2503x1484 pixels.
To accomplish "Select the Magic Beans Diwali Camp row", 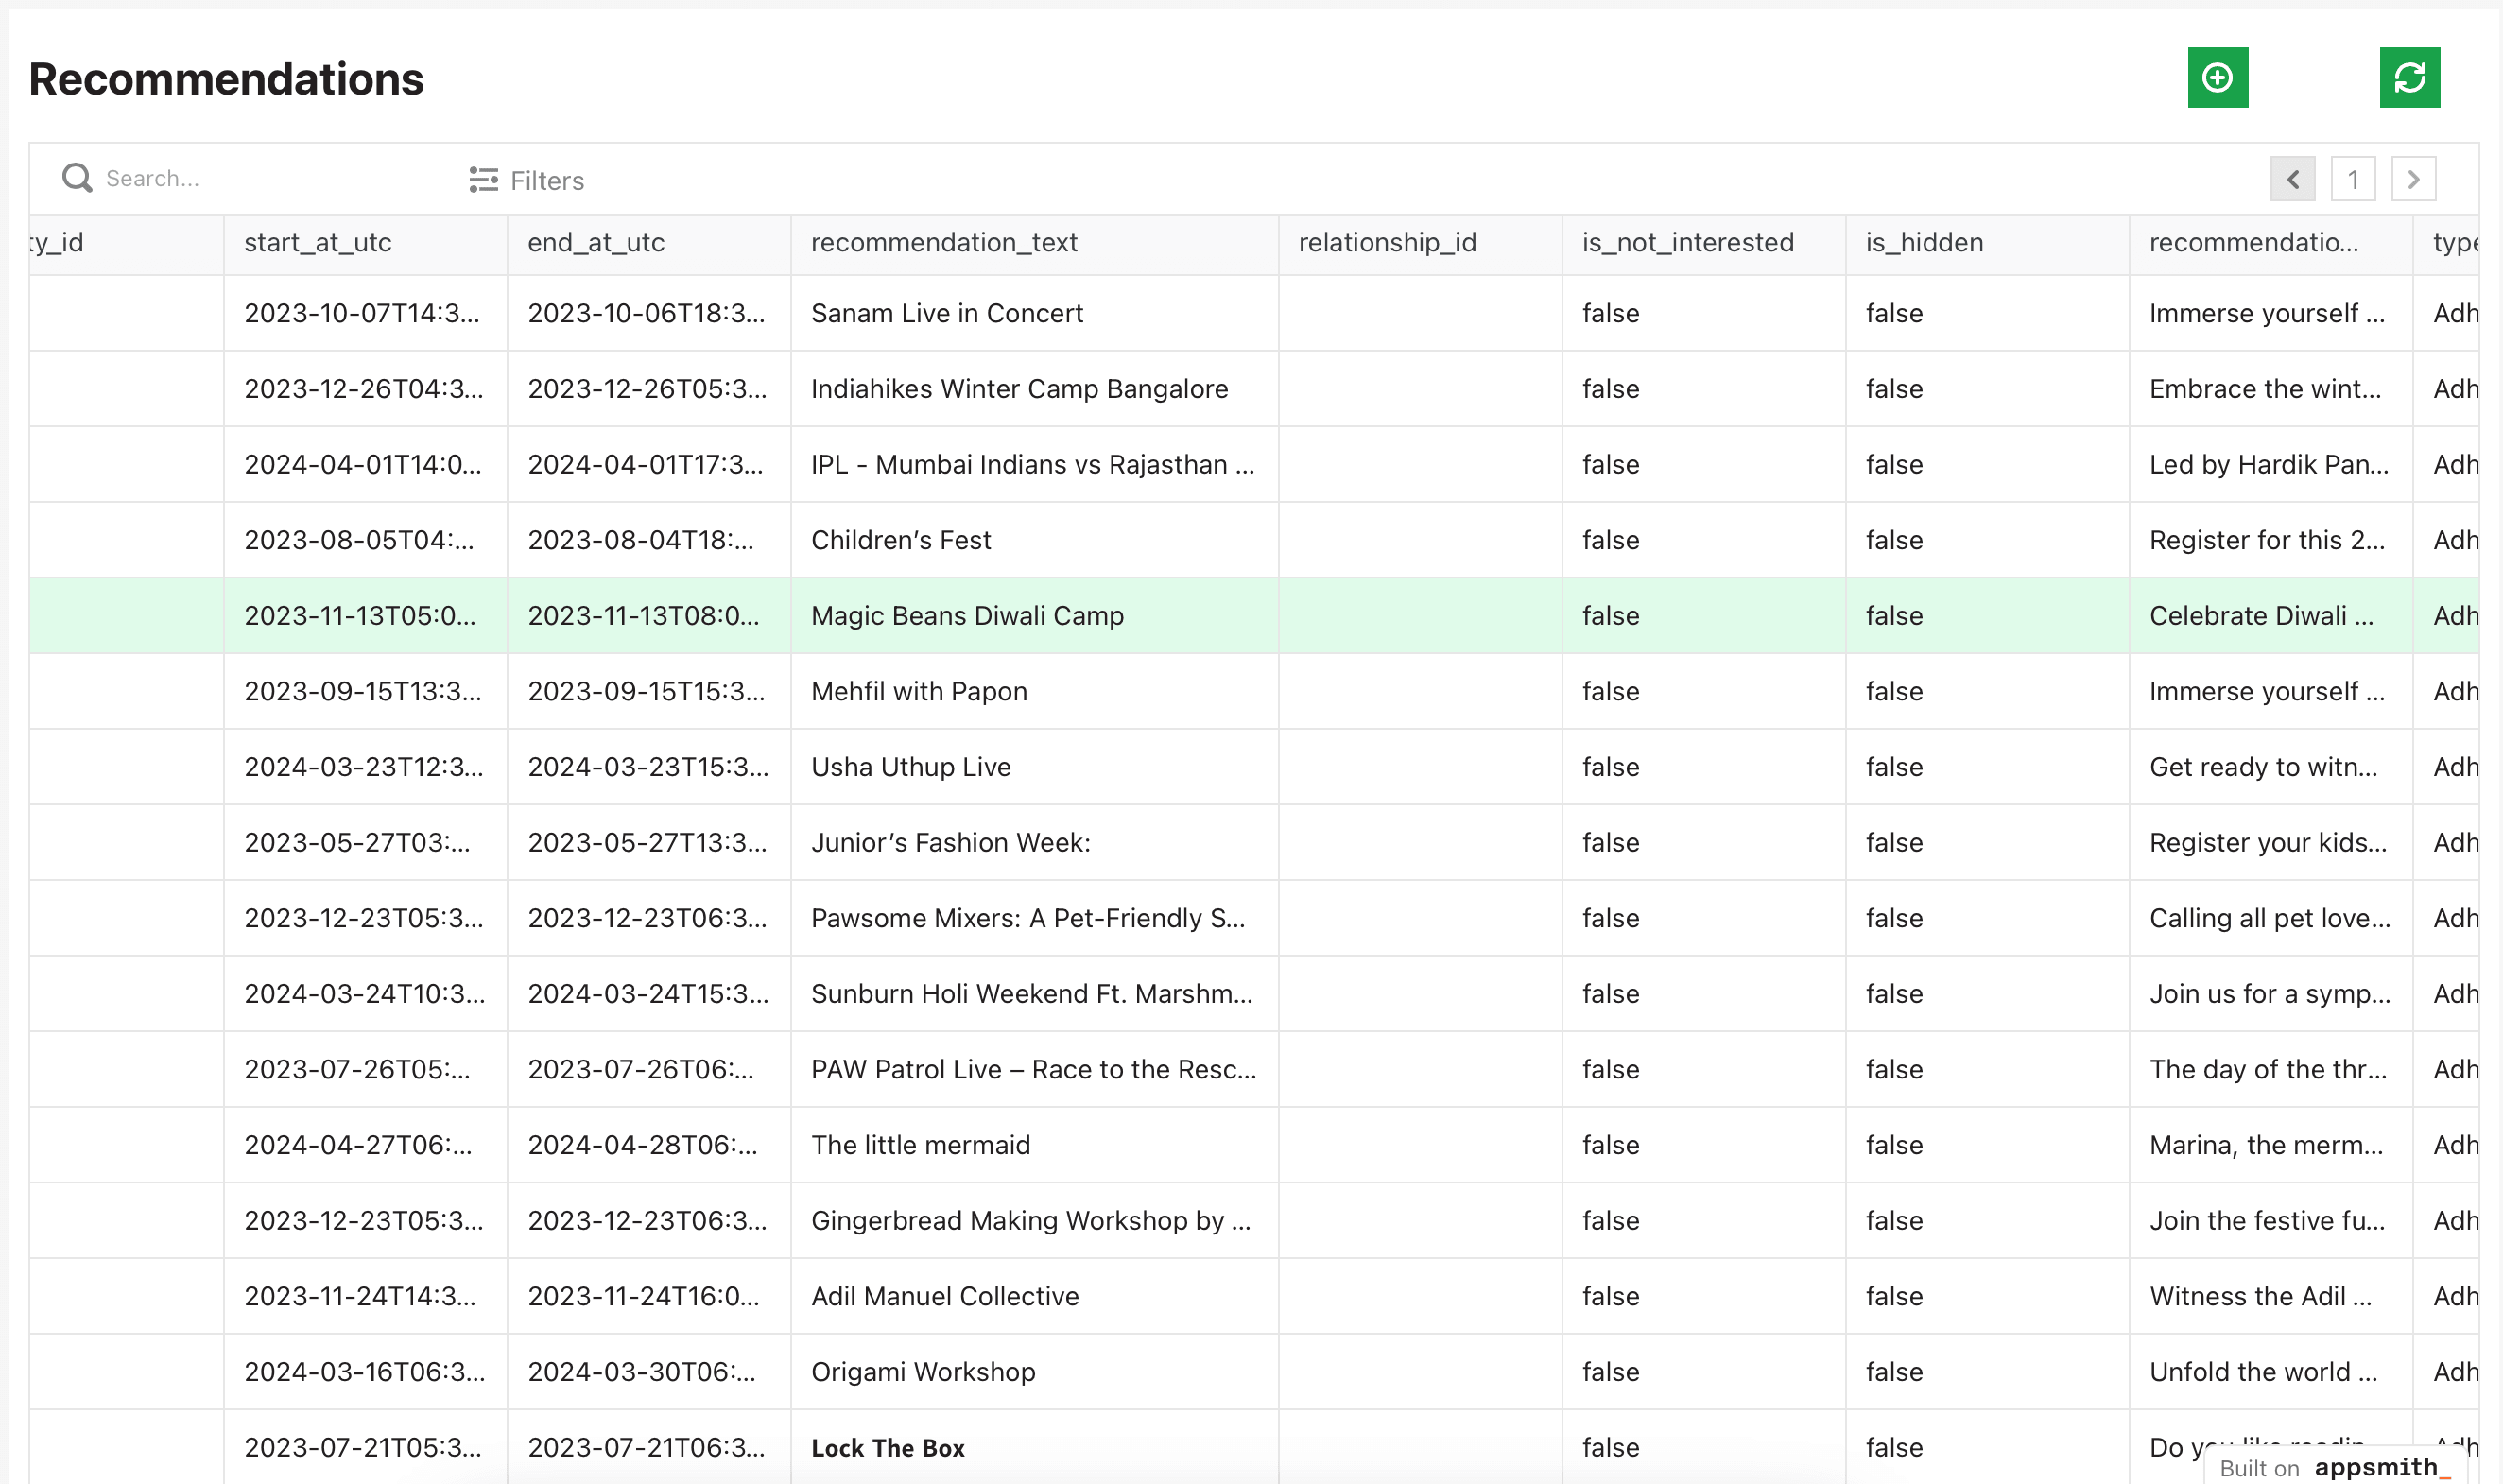I will click(966, 616).
